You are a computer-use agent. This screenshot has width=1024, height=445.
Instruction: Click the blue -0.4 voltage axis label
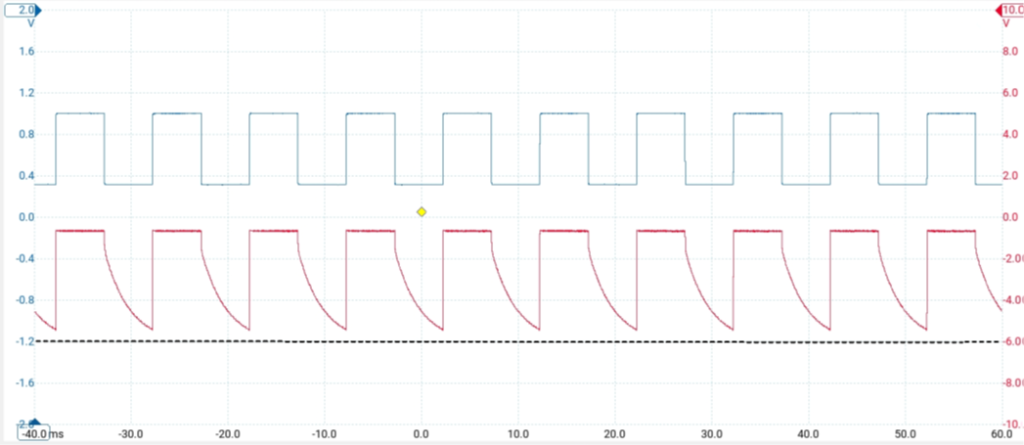click(x=24, y=259)
